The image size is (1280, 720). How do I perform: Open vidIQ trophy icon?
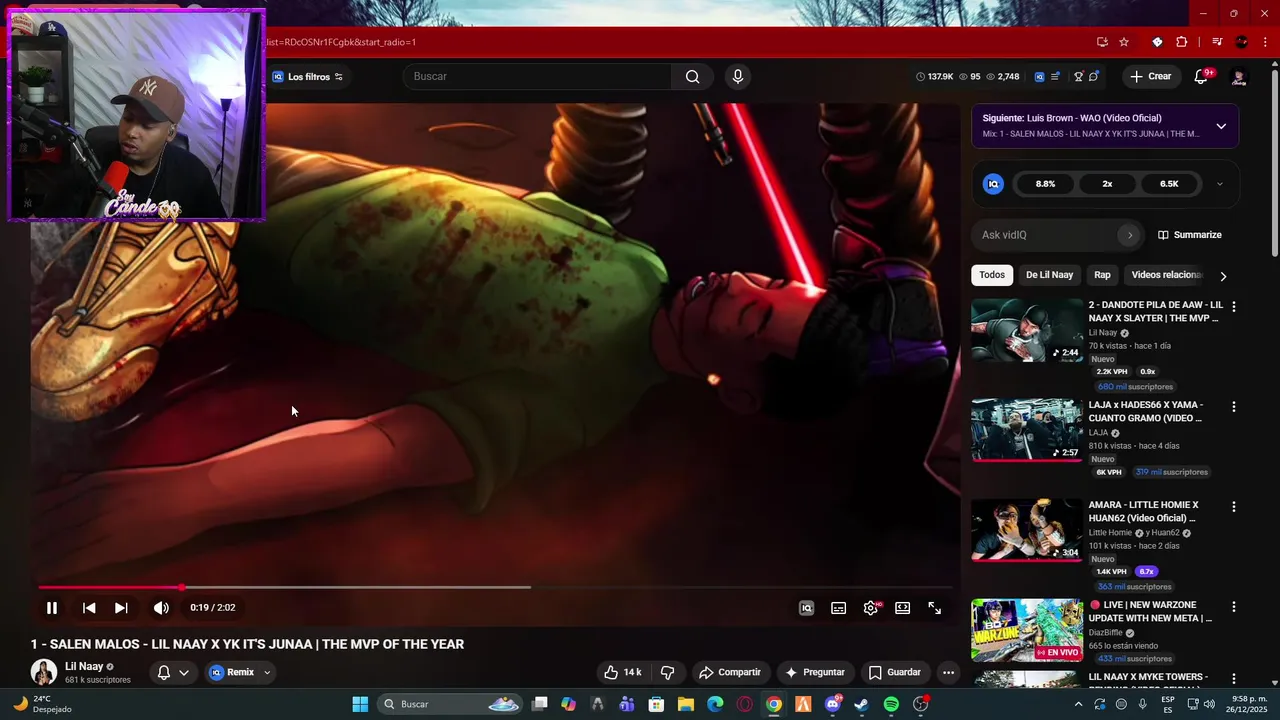click(1079, 77)
